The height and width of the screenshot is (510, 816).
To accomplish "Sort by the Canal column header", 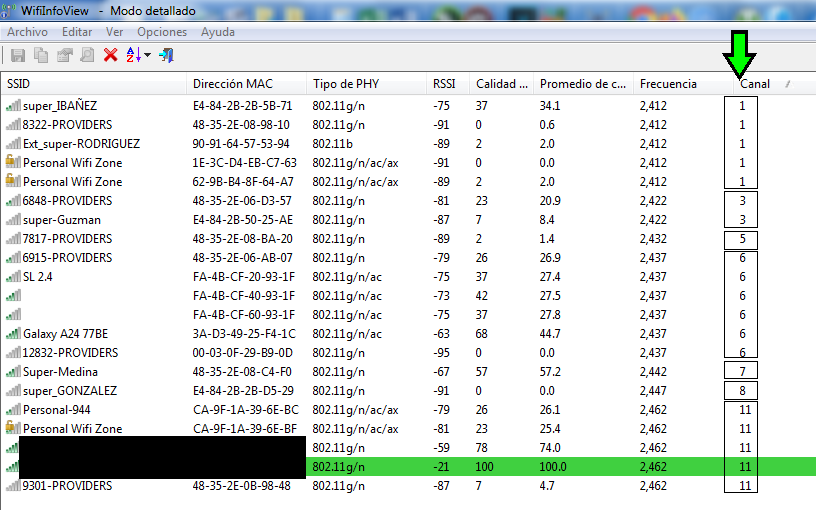I will click(754, 84).
